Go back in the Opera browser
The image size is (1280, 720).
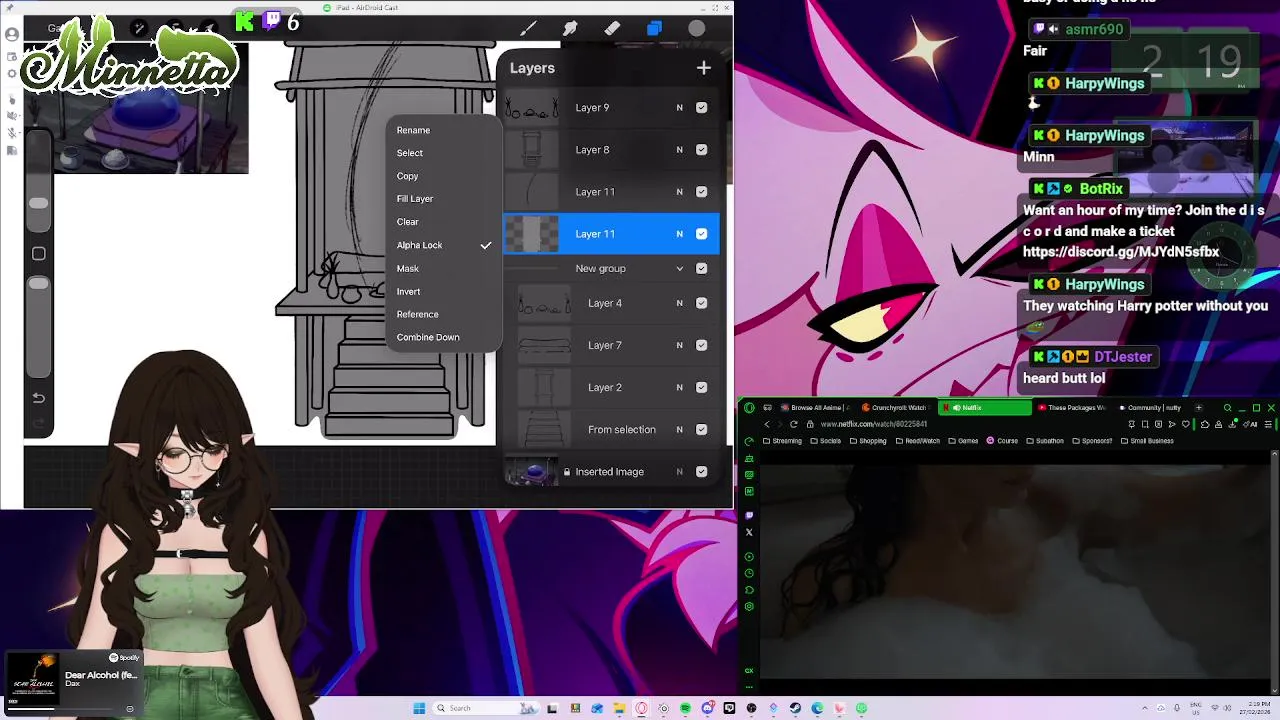pyautogui.click(x=767, y=424)
